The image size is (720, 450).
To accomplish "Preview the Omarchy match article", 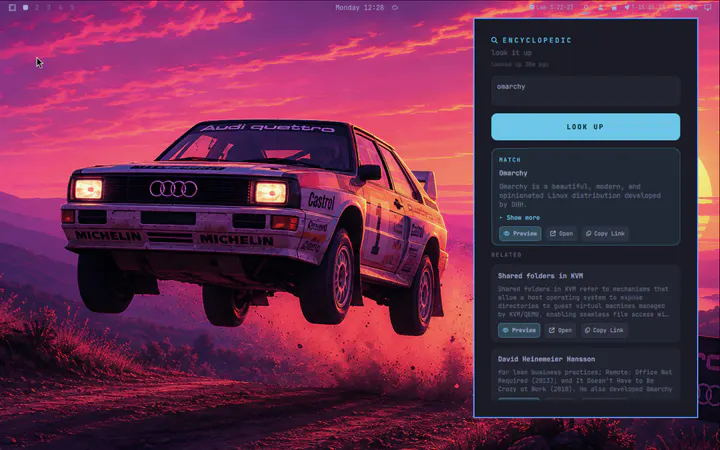I will pyautogui.click(x=520, y=234).
